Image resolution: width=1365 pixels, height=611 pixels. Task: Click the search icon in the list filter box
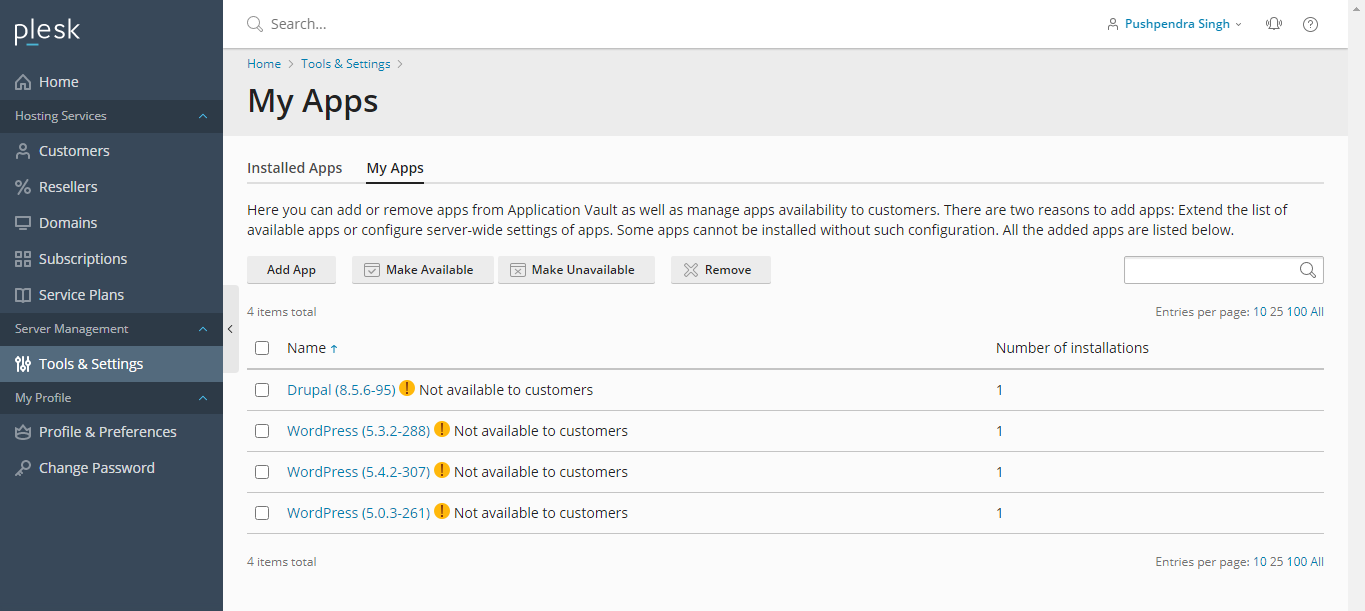1308,270
